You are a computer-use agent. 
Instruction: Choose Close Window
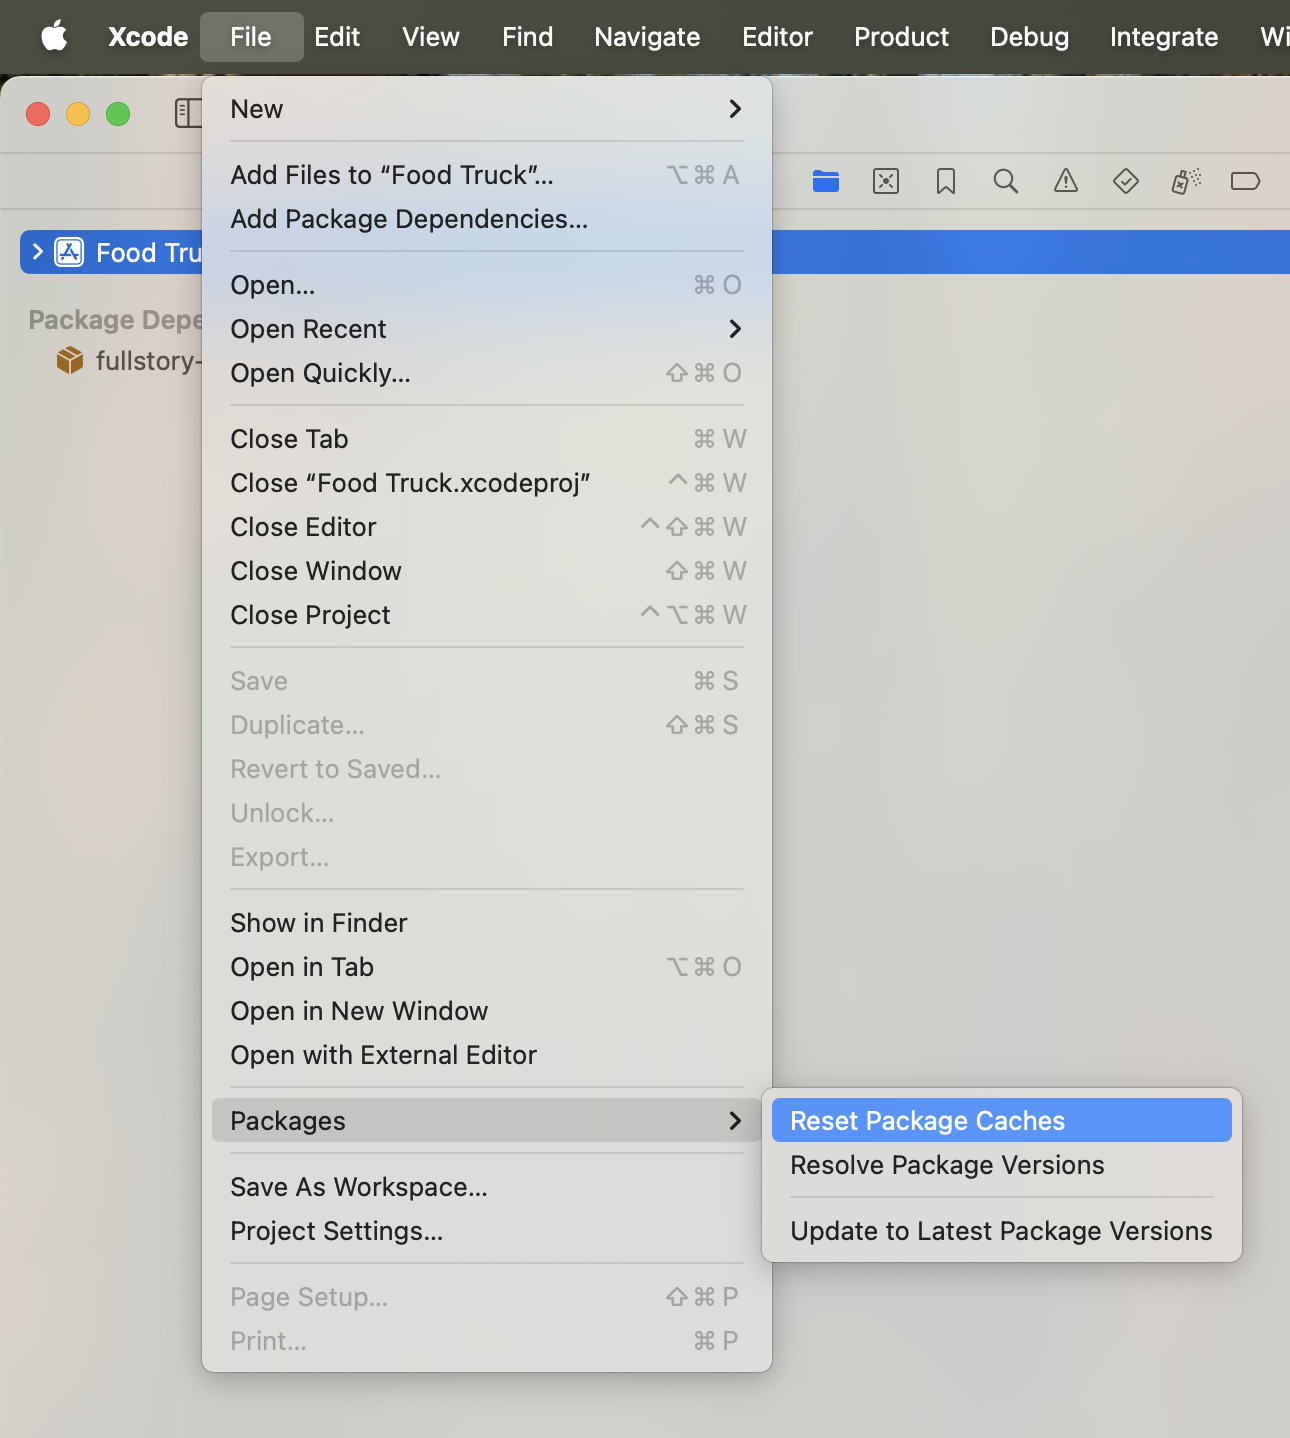pyautogui.click(x=487, y=571)
